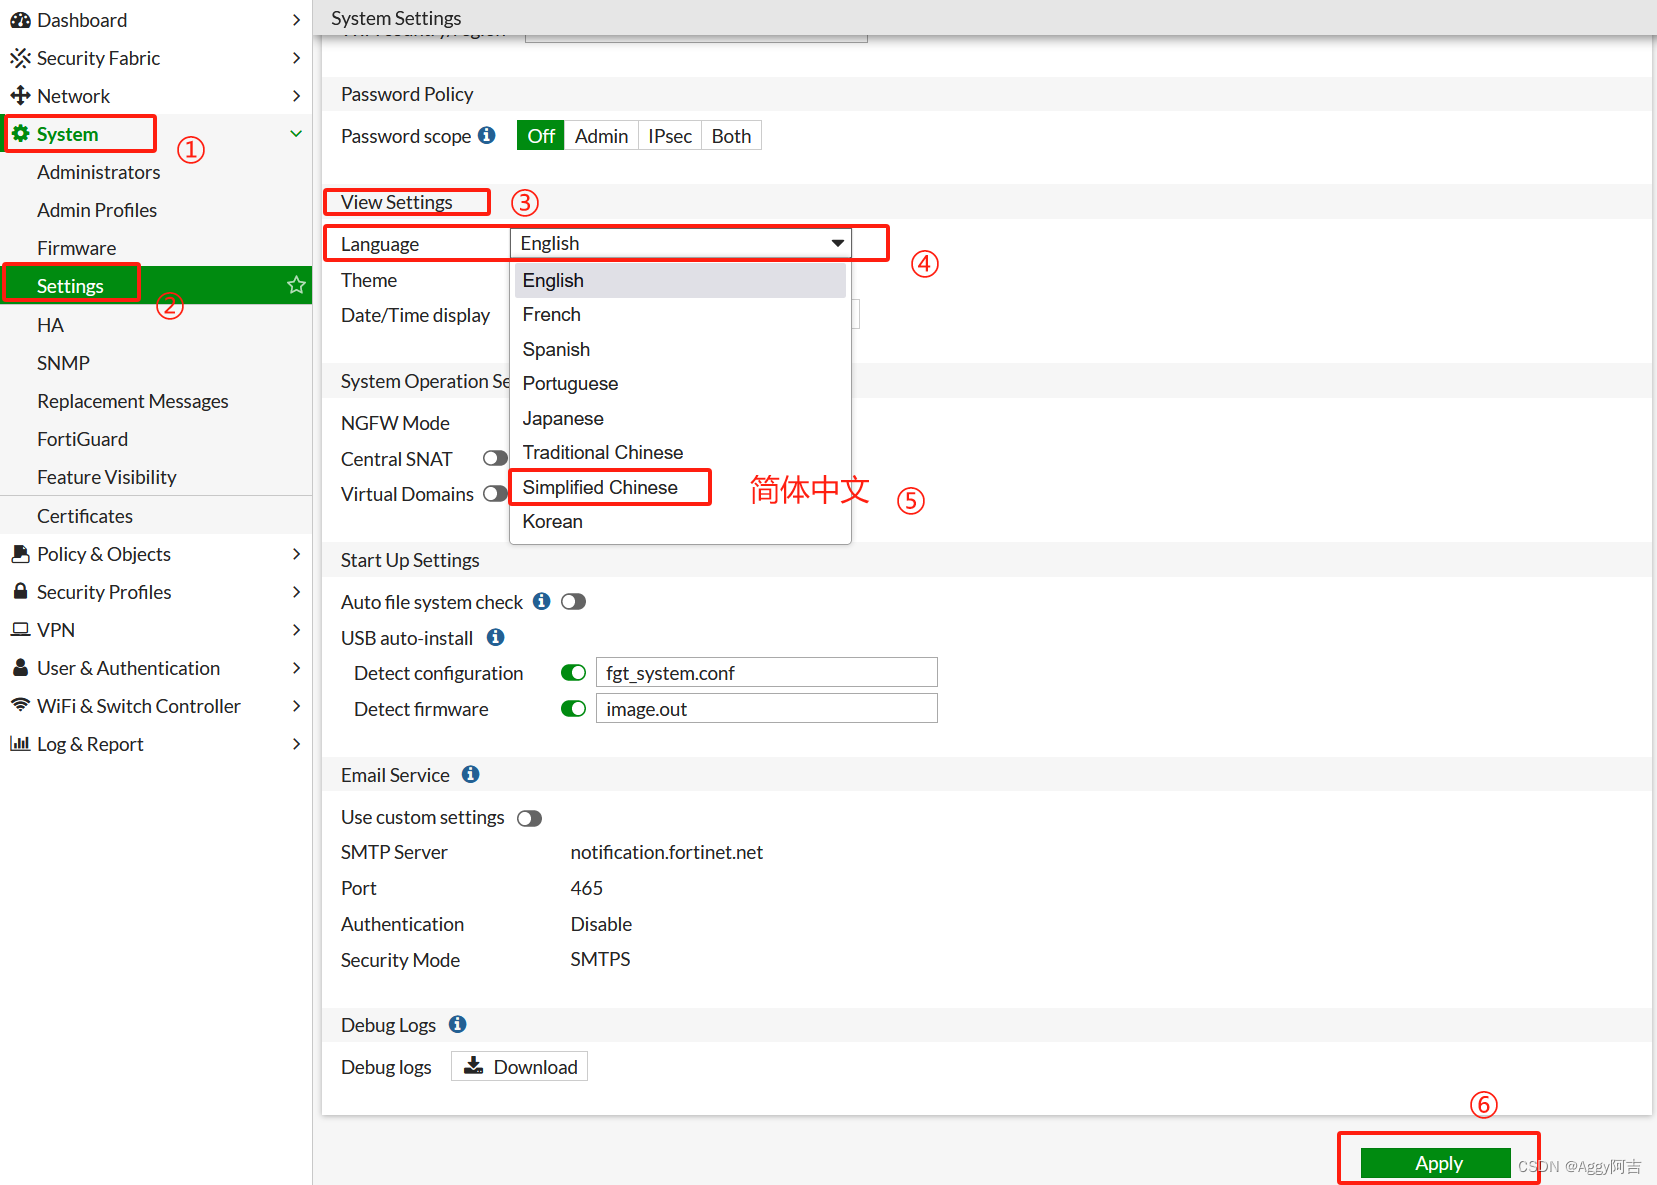1657x1185 pixels.
Task: Click the VPN laptop icon
Action: (x=20, y=629)
